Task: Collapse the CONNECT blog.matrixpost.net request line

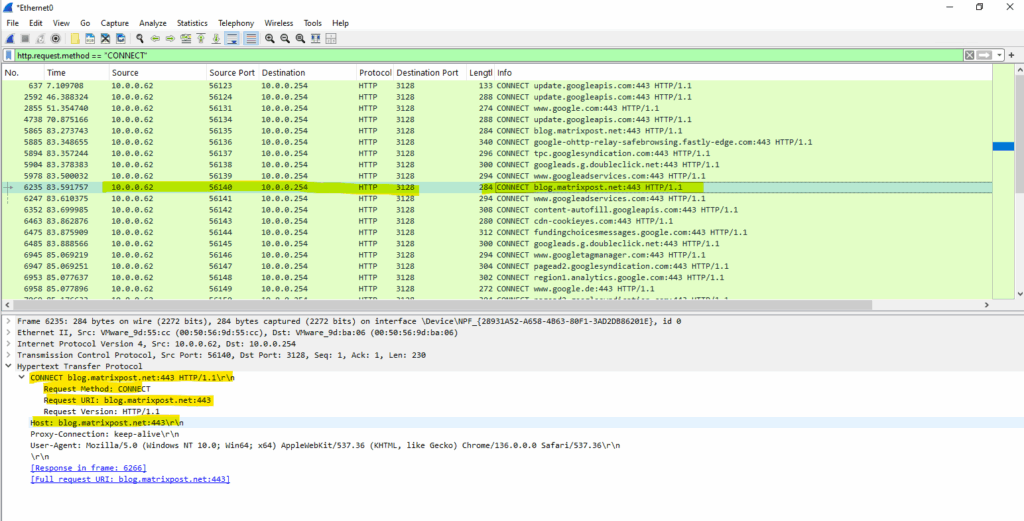Action: [x=22, y=377]
